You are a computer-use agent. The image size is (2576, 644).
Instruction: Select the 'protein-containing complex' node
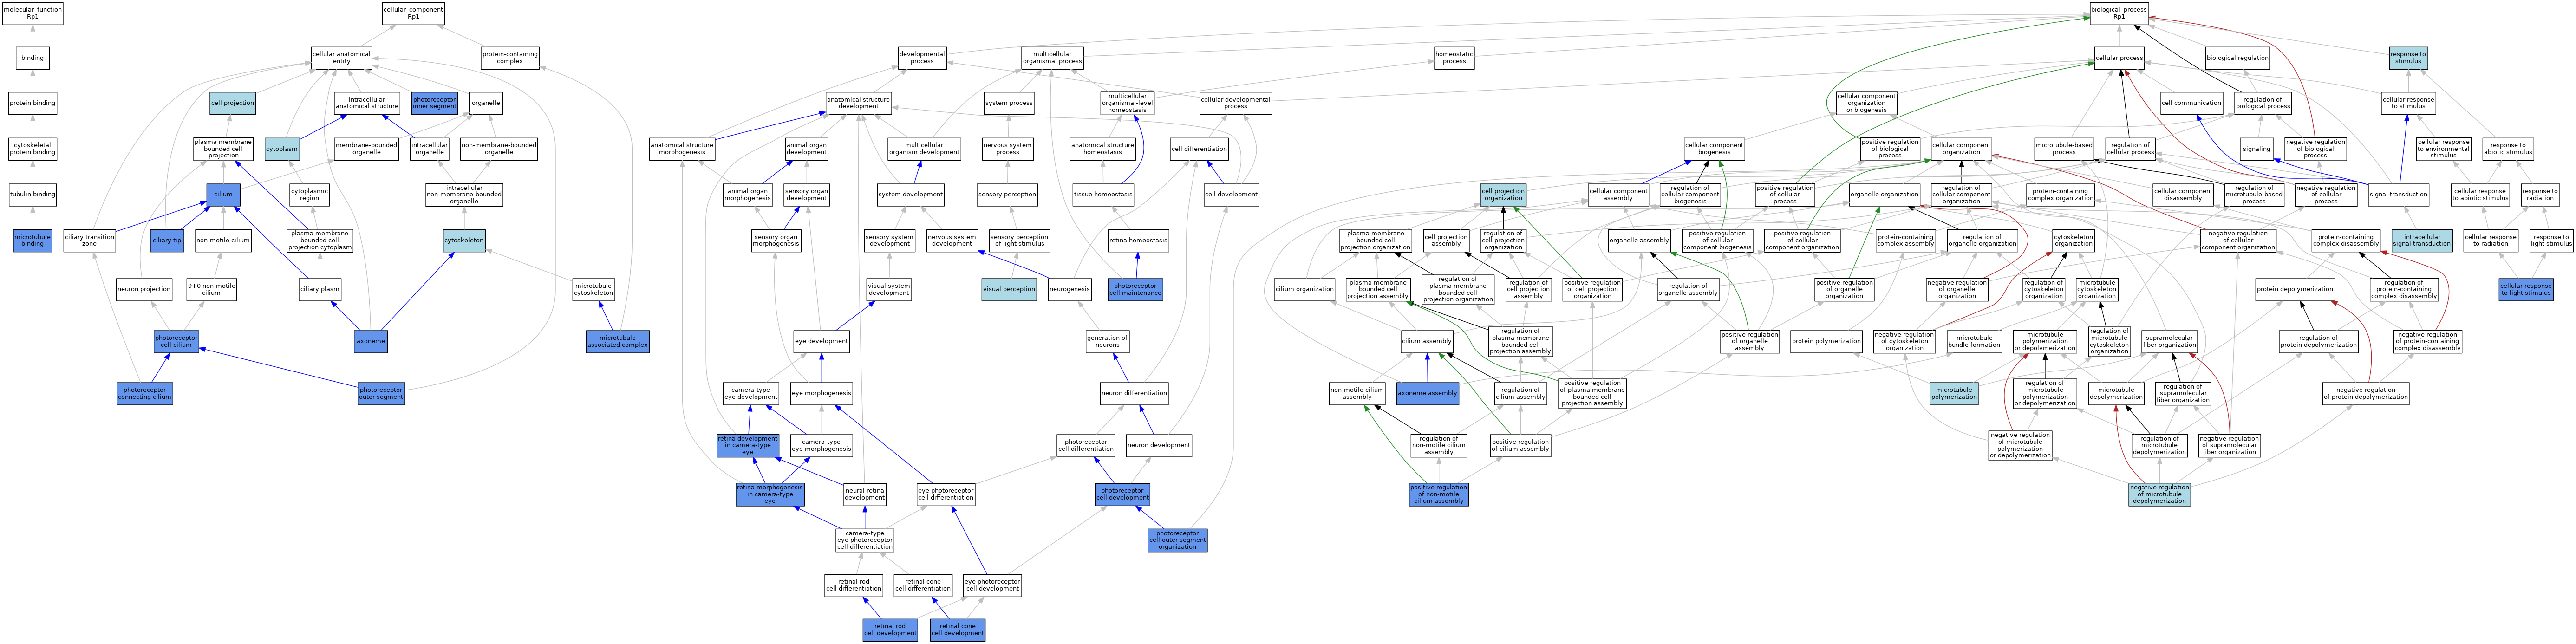510,58
